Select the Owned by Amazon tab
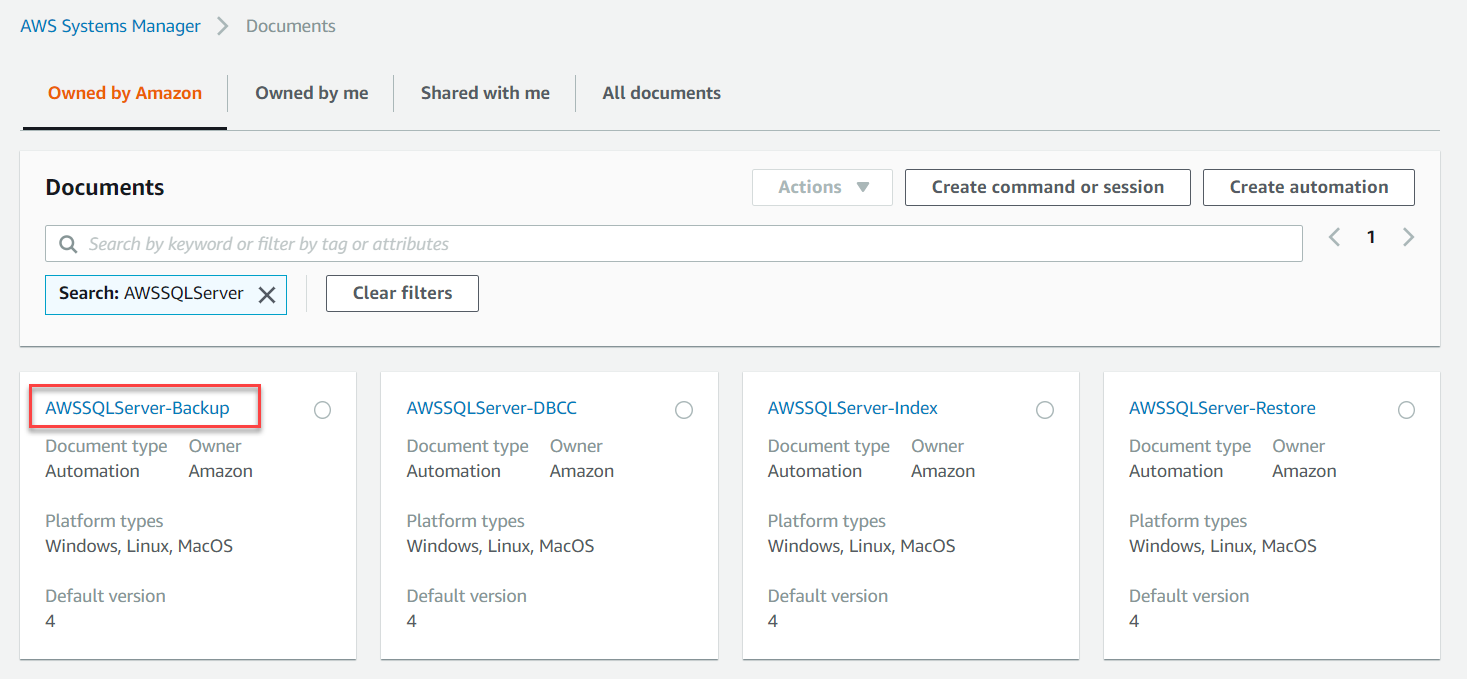Screen dimensions: 1467x679 coord(124,92)
